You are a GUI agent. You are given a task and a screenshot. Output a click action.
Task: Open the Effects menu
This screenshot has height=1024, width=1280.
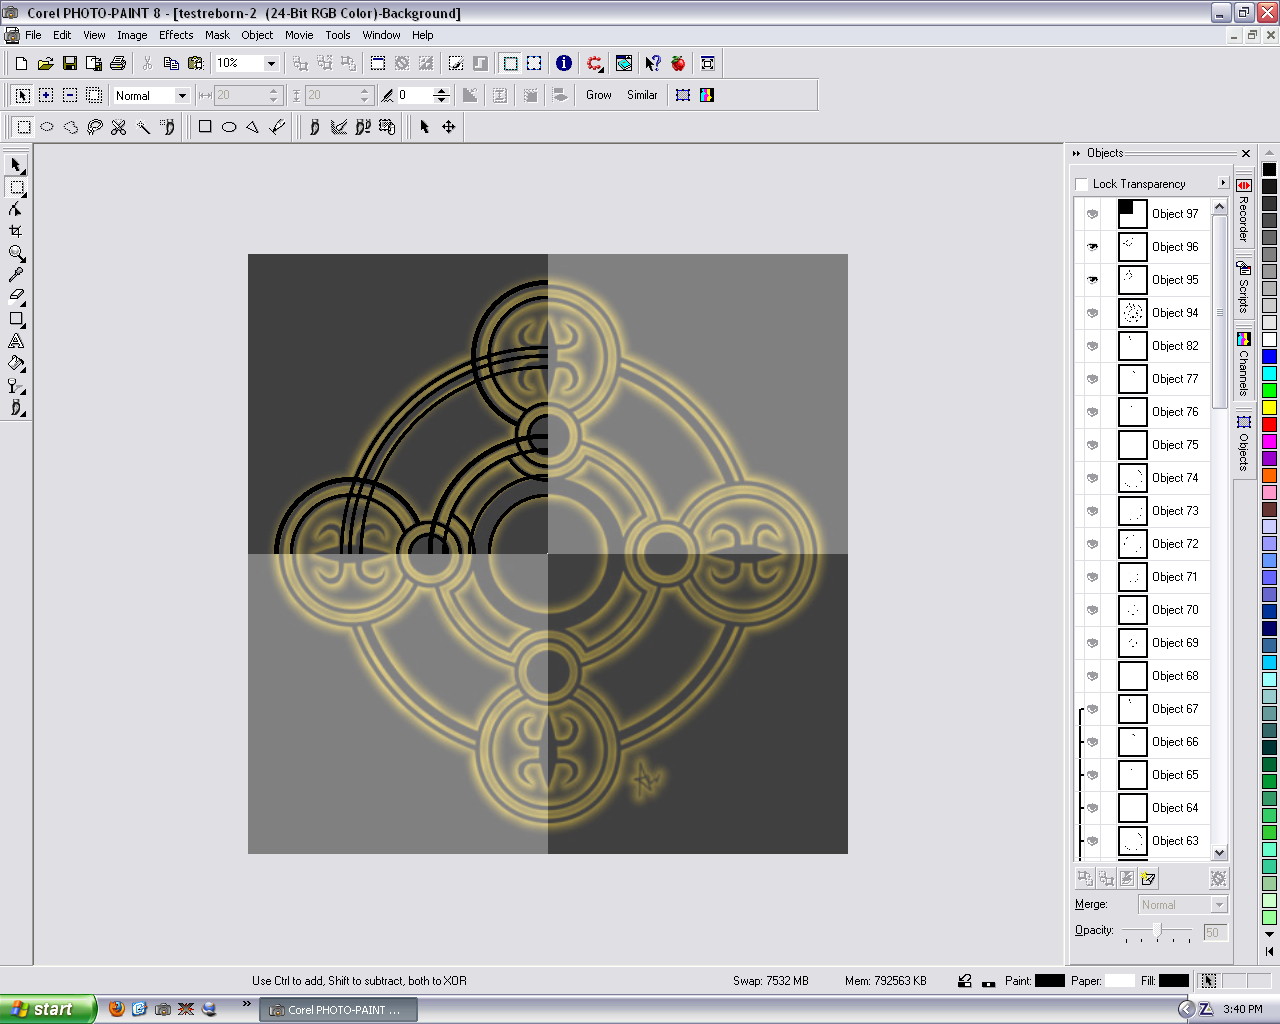176,35
